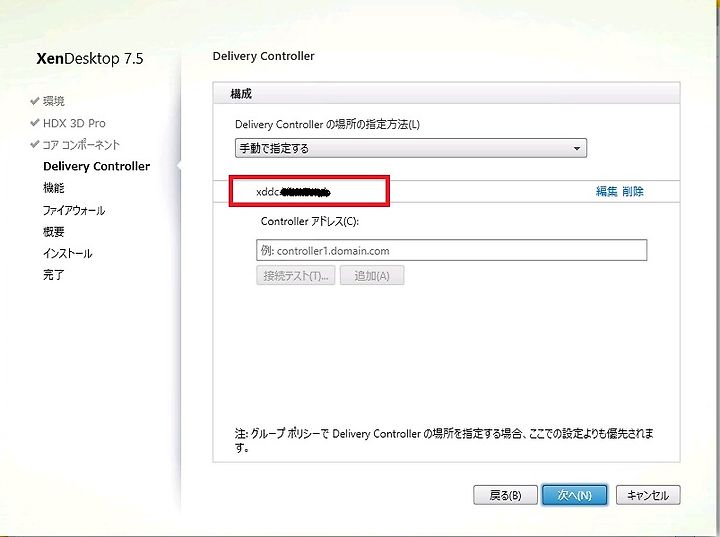Cancel setup with the キャンセル button

click(x=648, y=495)
